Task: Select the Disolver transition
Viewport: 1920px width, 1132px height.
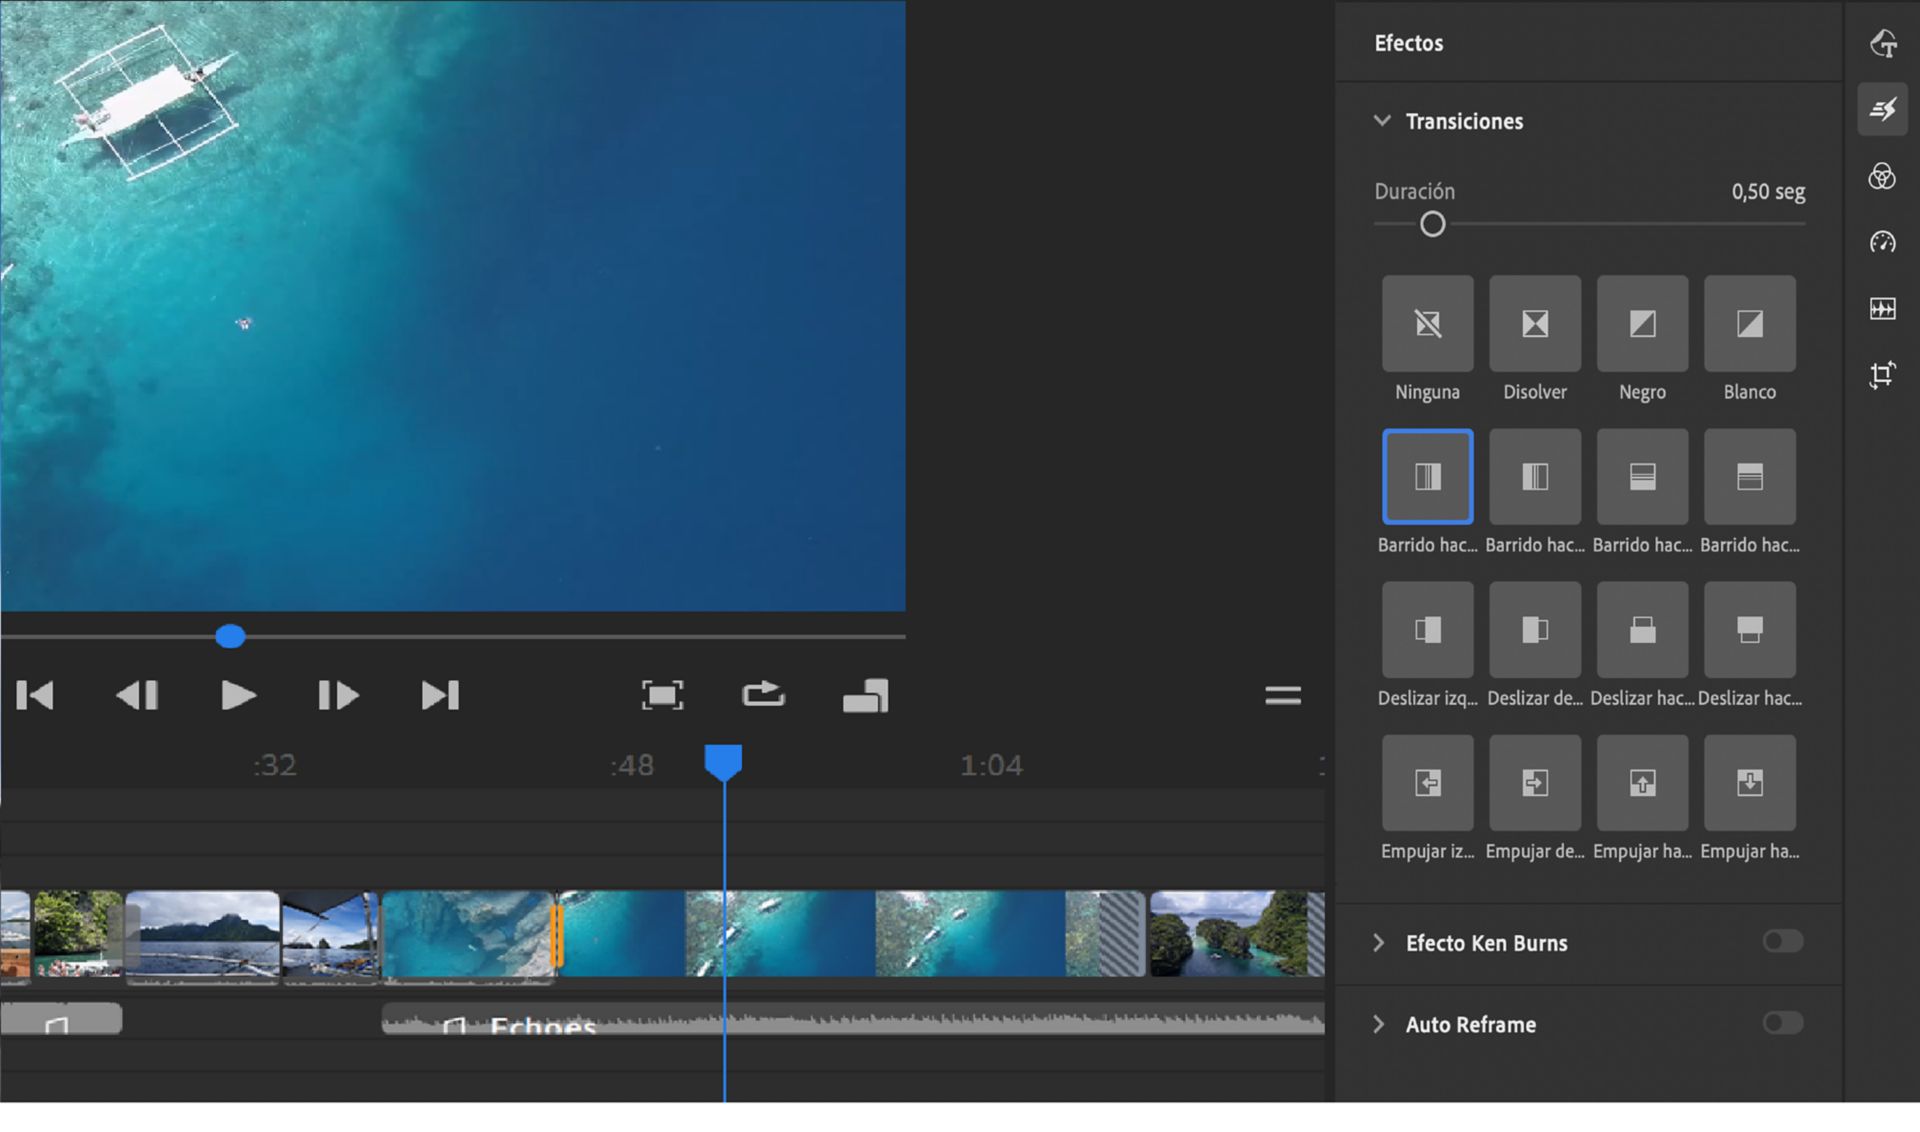Action: pos(1534,324)
